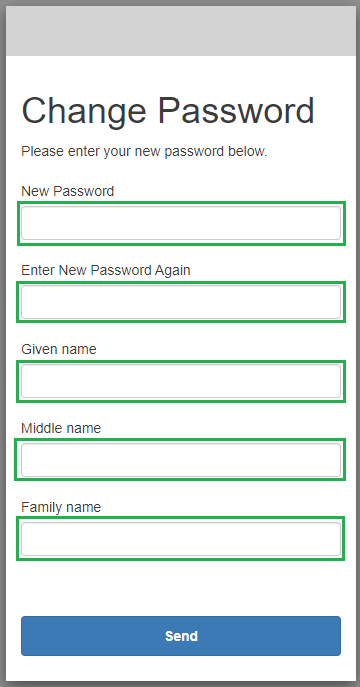Click the "Middle name" label

click(x=61, y=428)
